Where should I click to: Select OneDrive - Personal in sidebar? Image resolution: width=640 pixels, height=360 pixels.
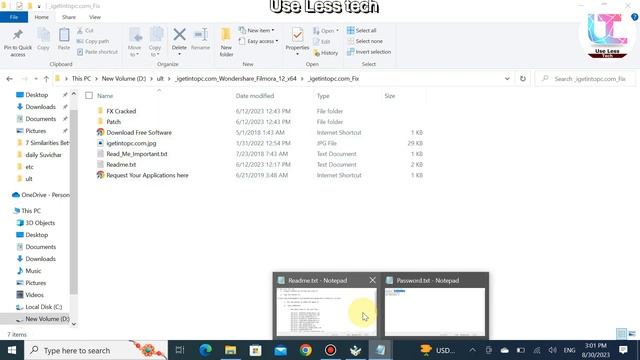coord(45,195)
